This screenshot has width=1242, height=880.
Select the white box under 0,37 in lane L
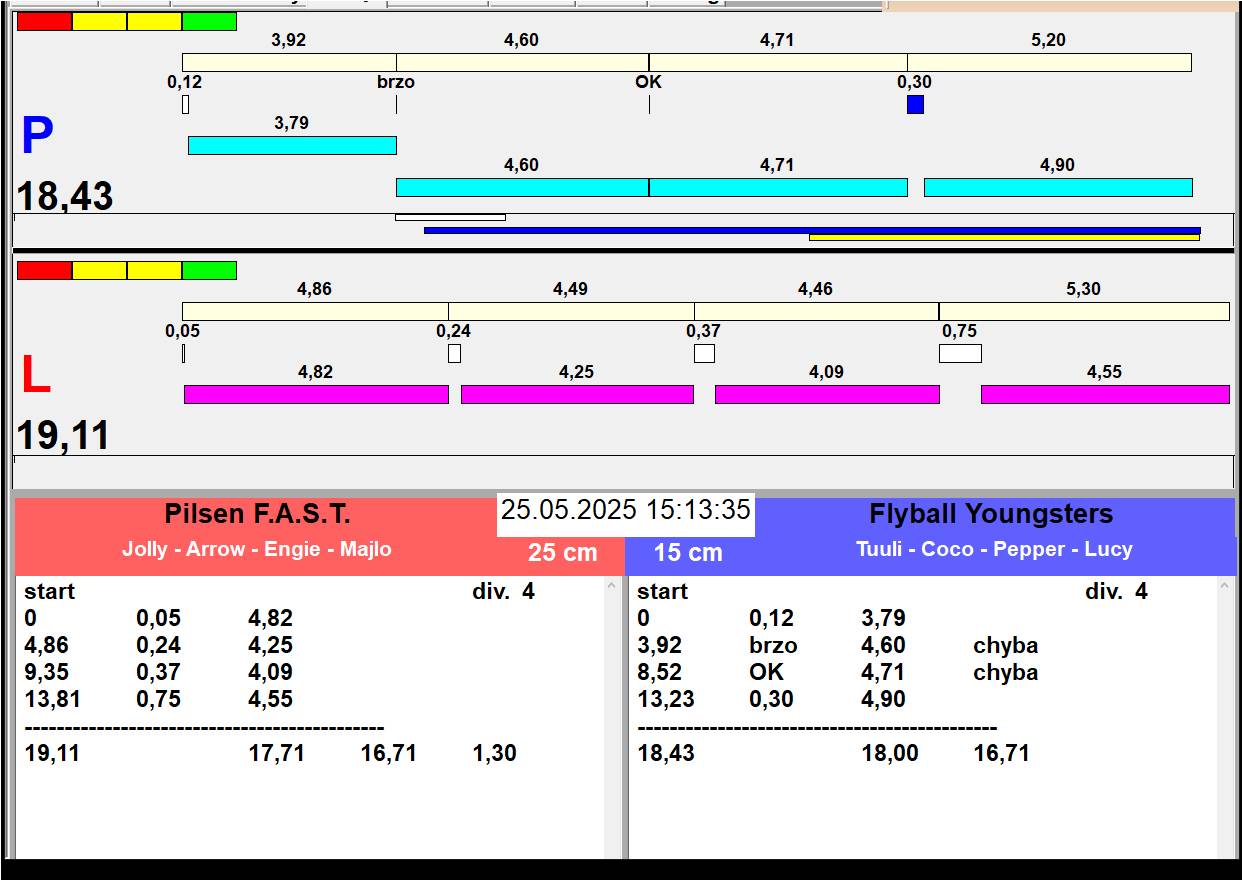point(705,353)
